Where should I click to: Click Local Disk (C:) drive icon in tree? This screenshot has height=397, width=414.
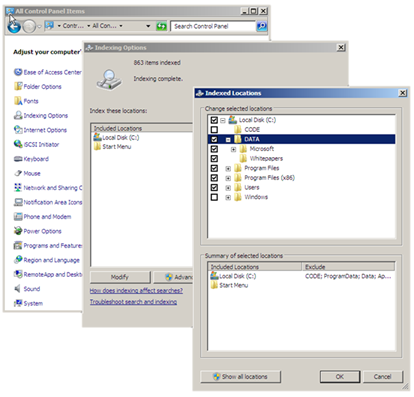point(233,120)
